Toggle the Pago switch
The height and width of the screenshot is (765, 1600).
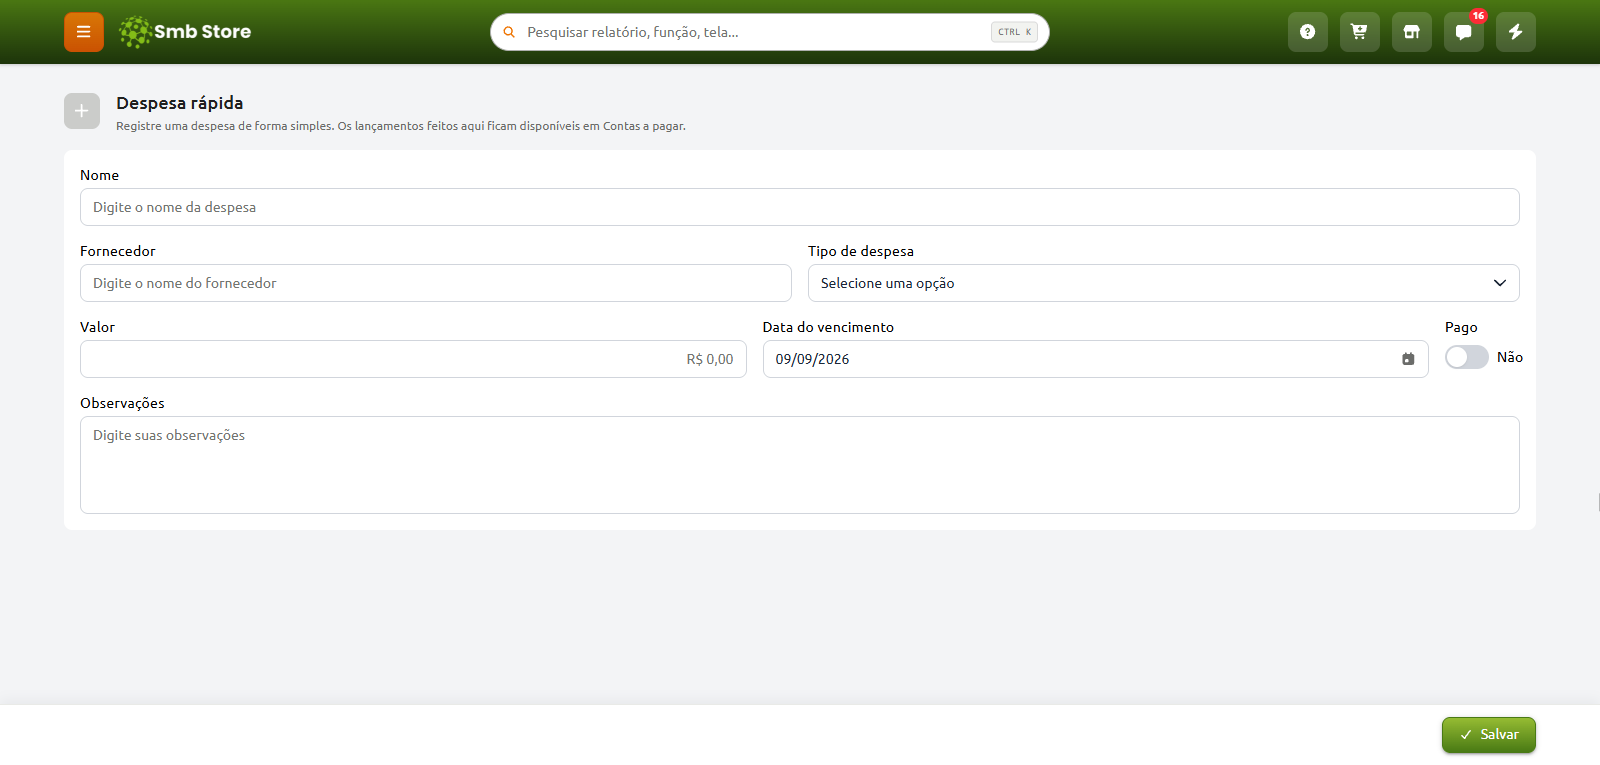[1467, 357]
